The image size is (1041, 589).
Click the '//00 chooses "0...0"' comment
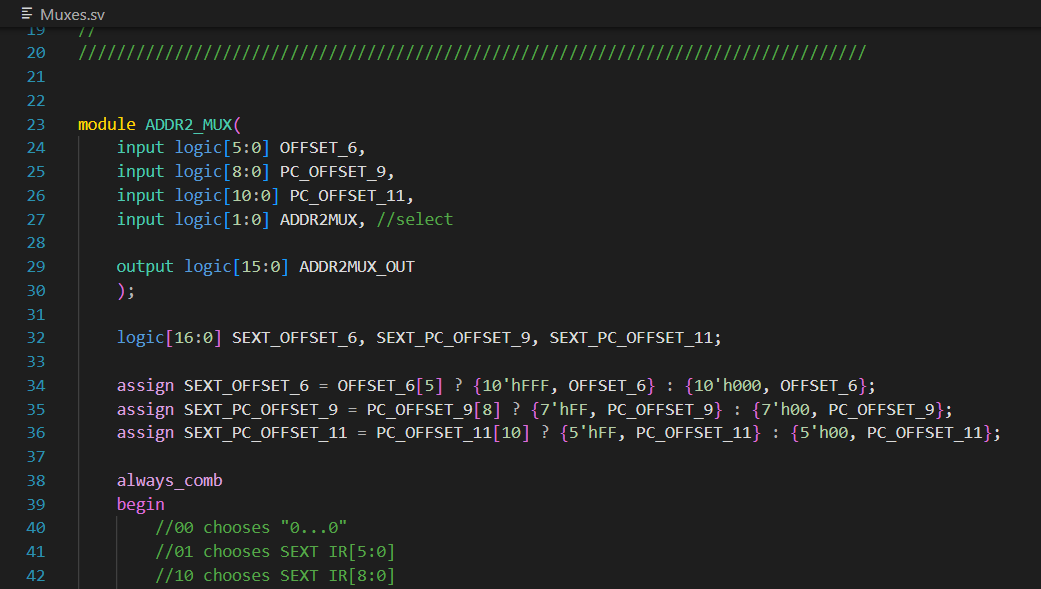(251, 527)
